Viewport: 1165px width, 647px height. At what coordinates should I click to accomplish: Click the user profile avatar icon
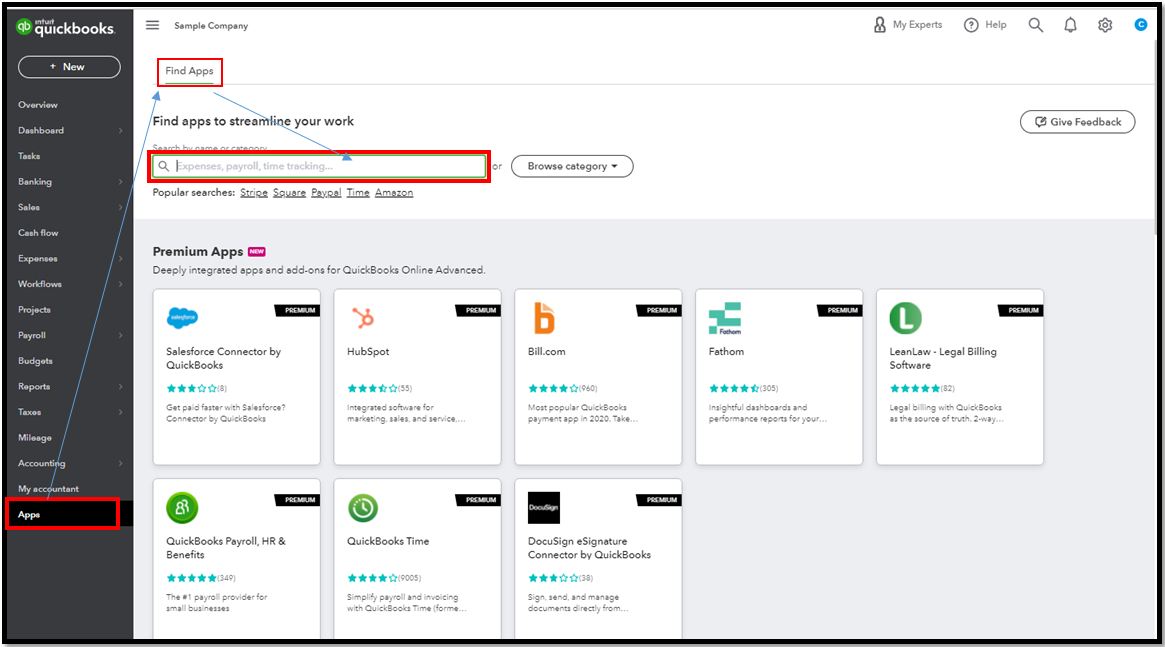click(1140, 25)
